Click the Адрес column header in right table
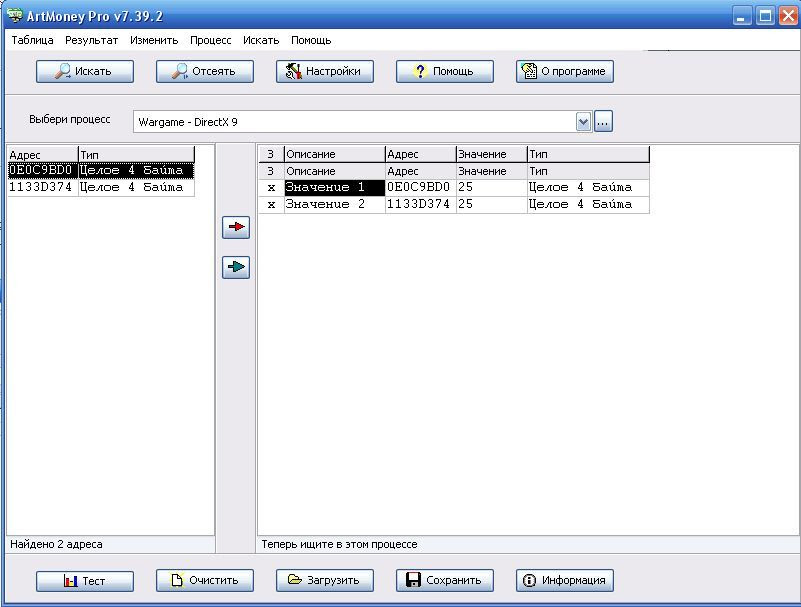Screen dimensions: 801x607 420,154
